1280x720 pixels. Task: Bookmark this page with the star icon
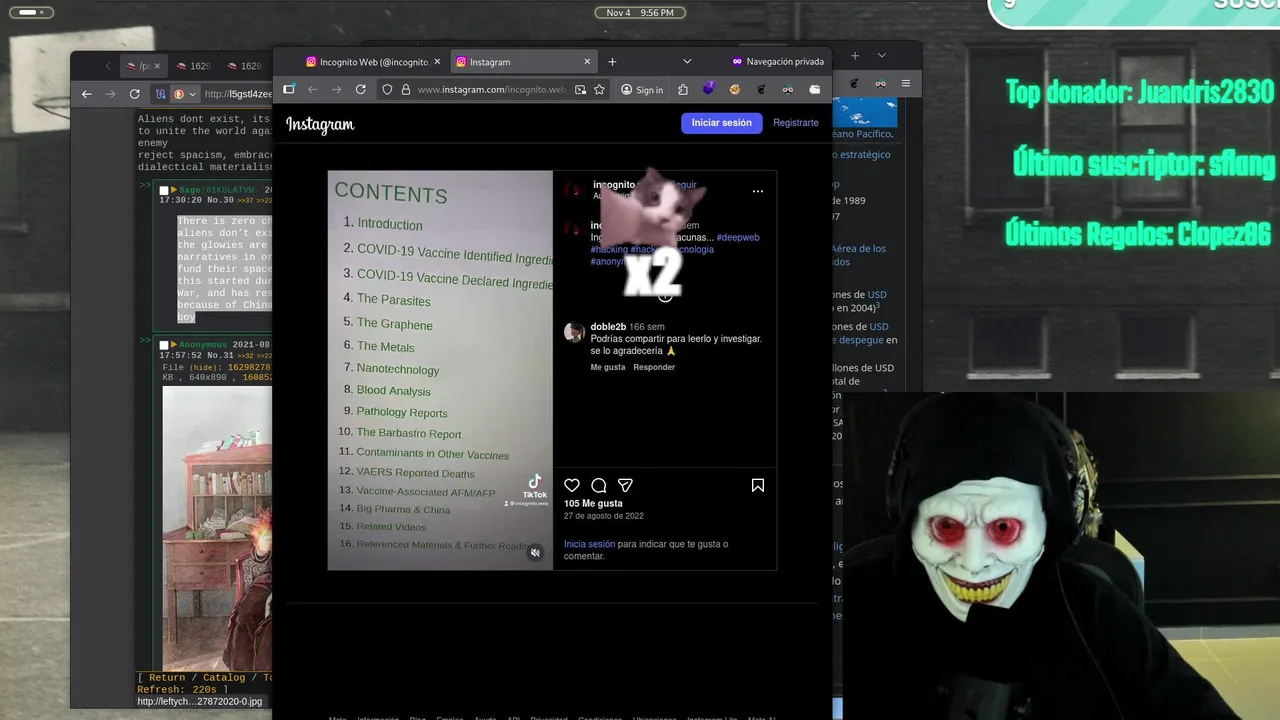(x=599, y=89)
